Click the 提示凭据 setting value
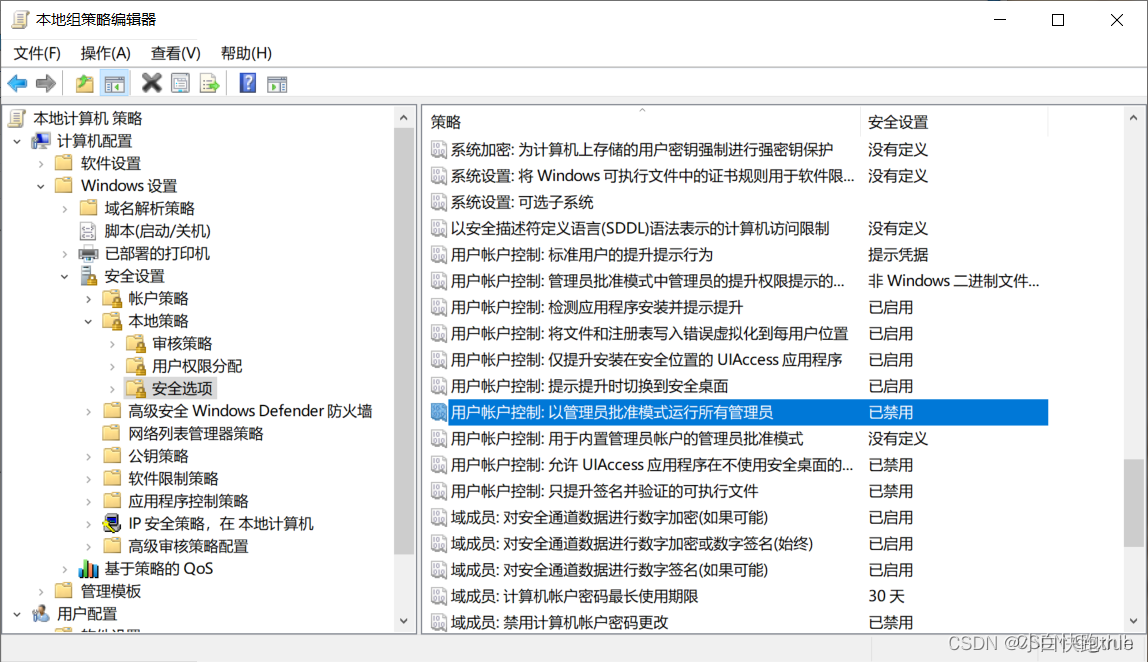This screenshot has width=1148, height=662. click(898, 255)
